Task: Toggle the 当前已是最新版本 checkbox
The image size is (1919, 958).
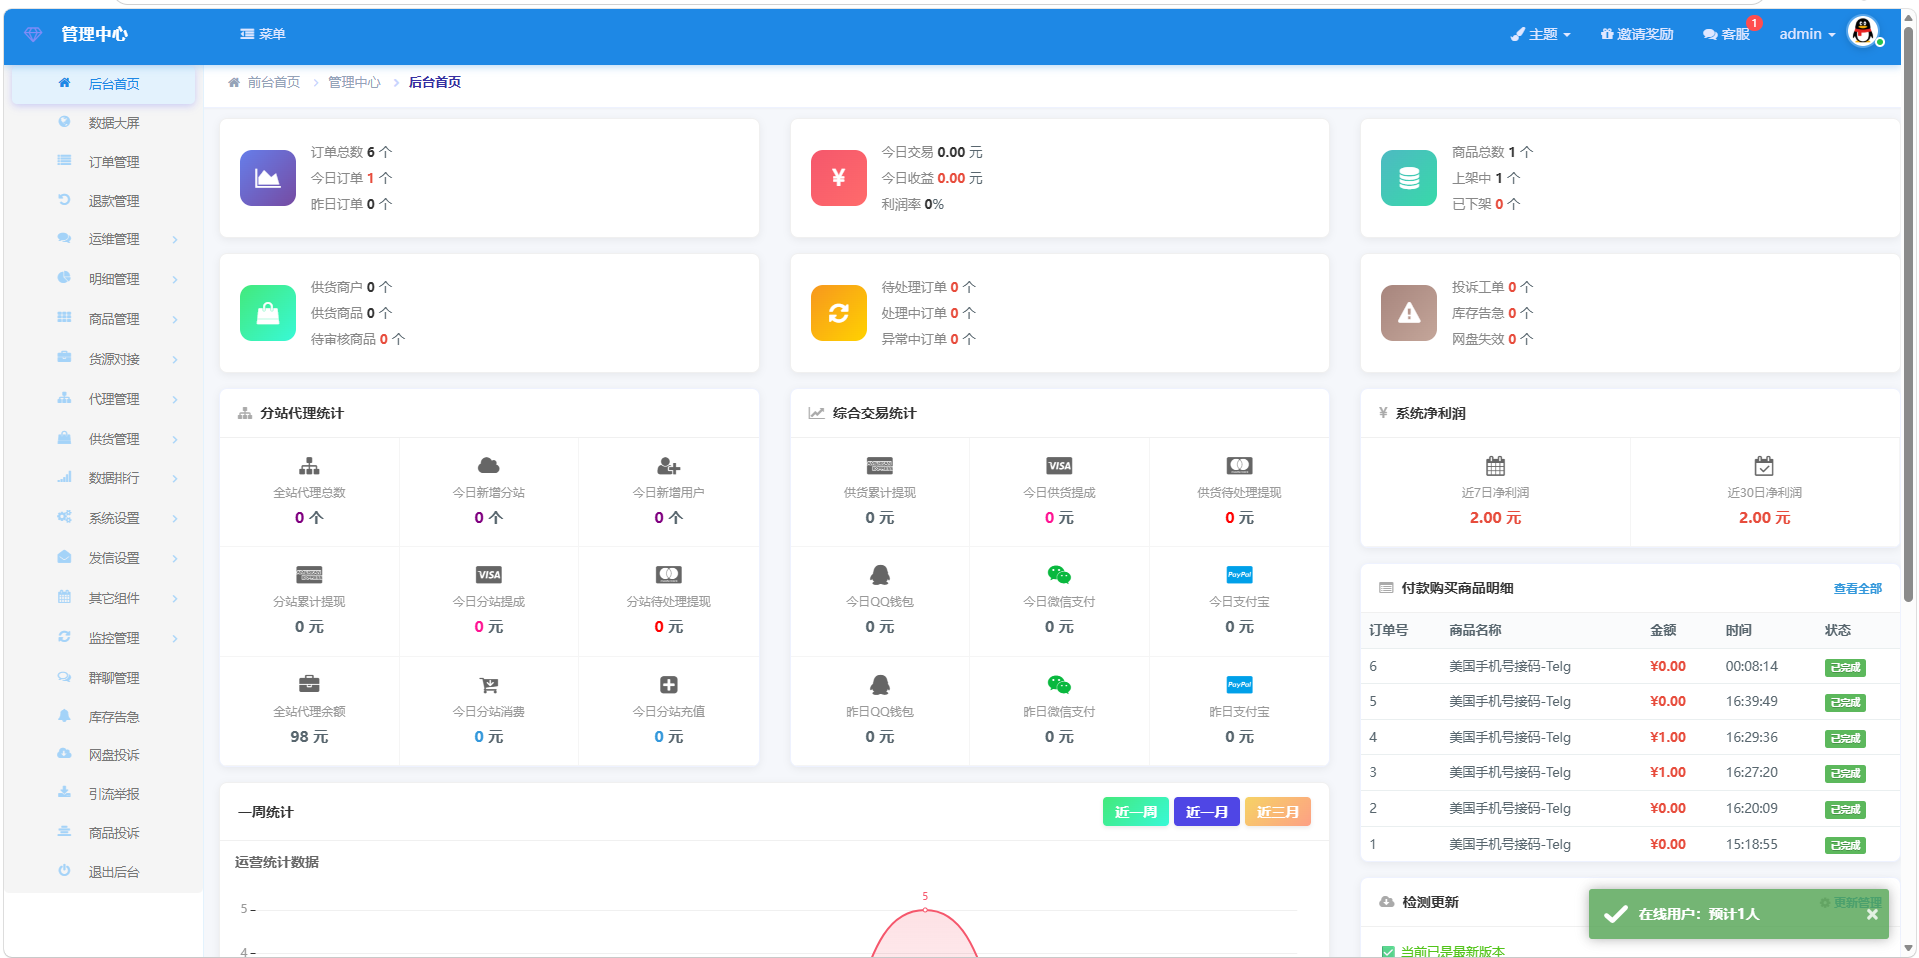Action: click(1388, 952)
